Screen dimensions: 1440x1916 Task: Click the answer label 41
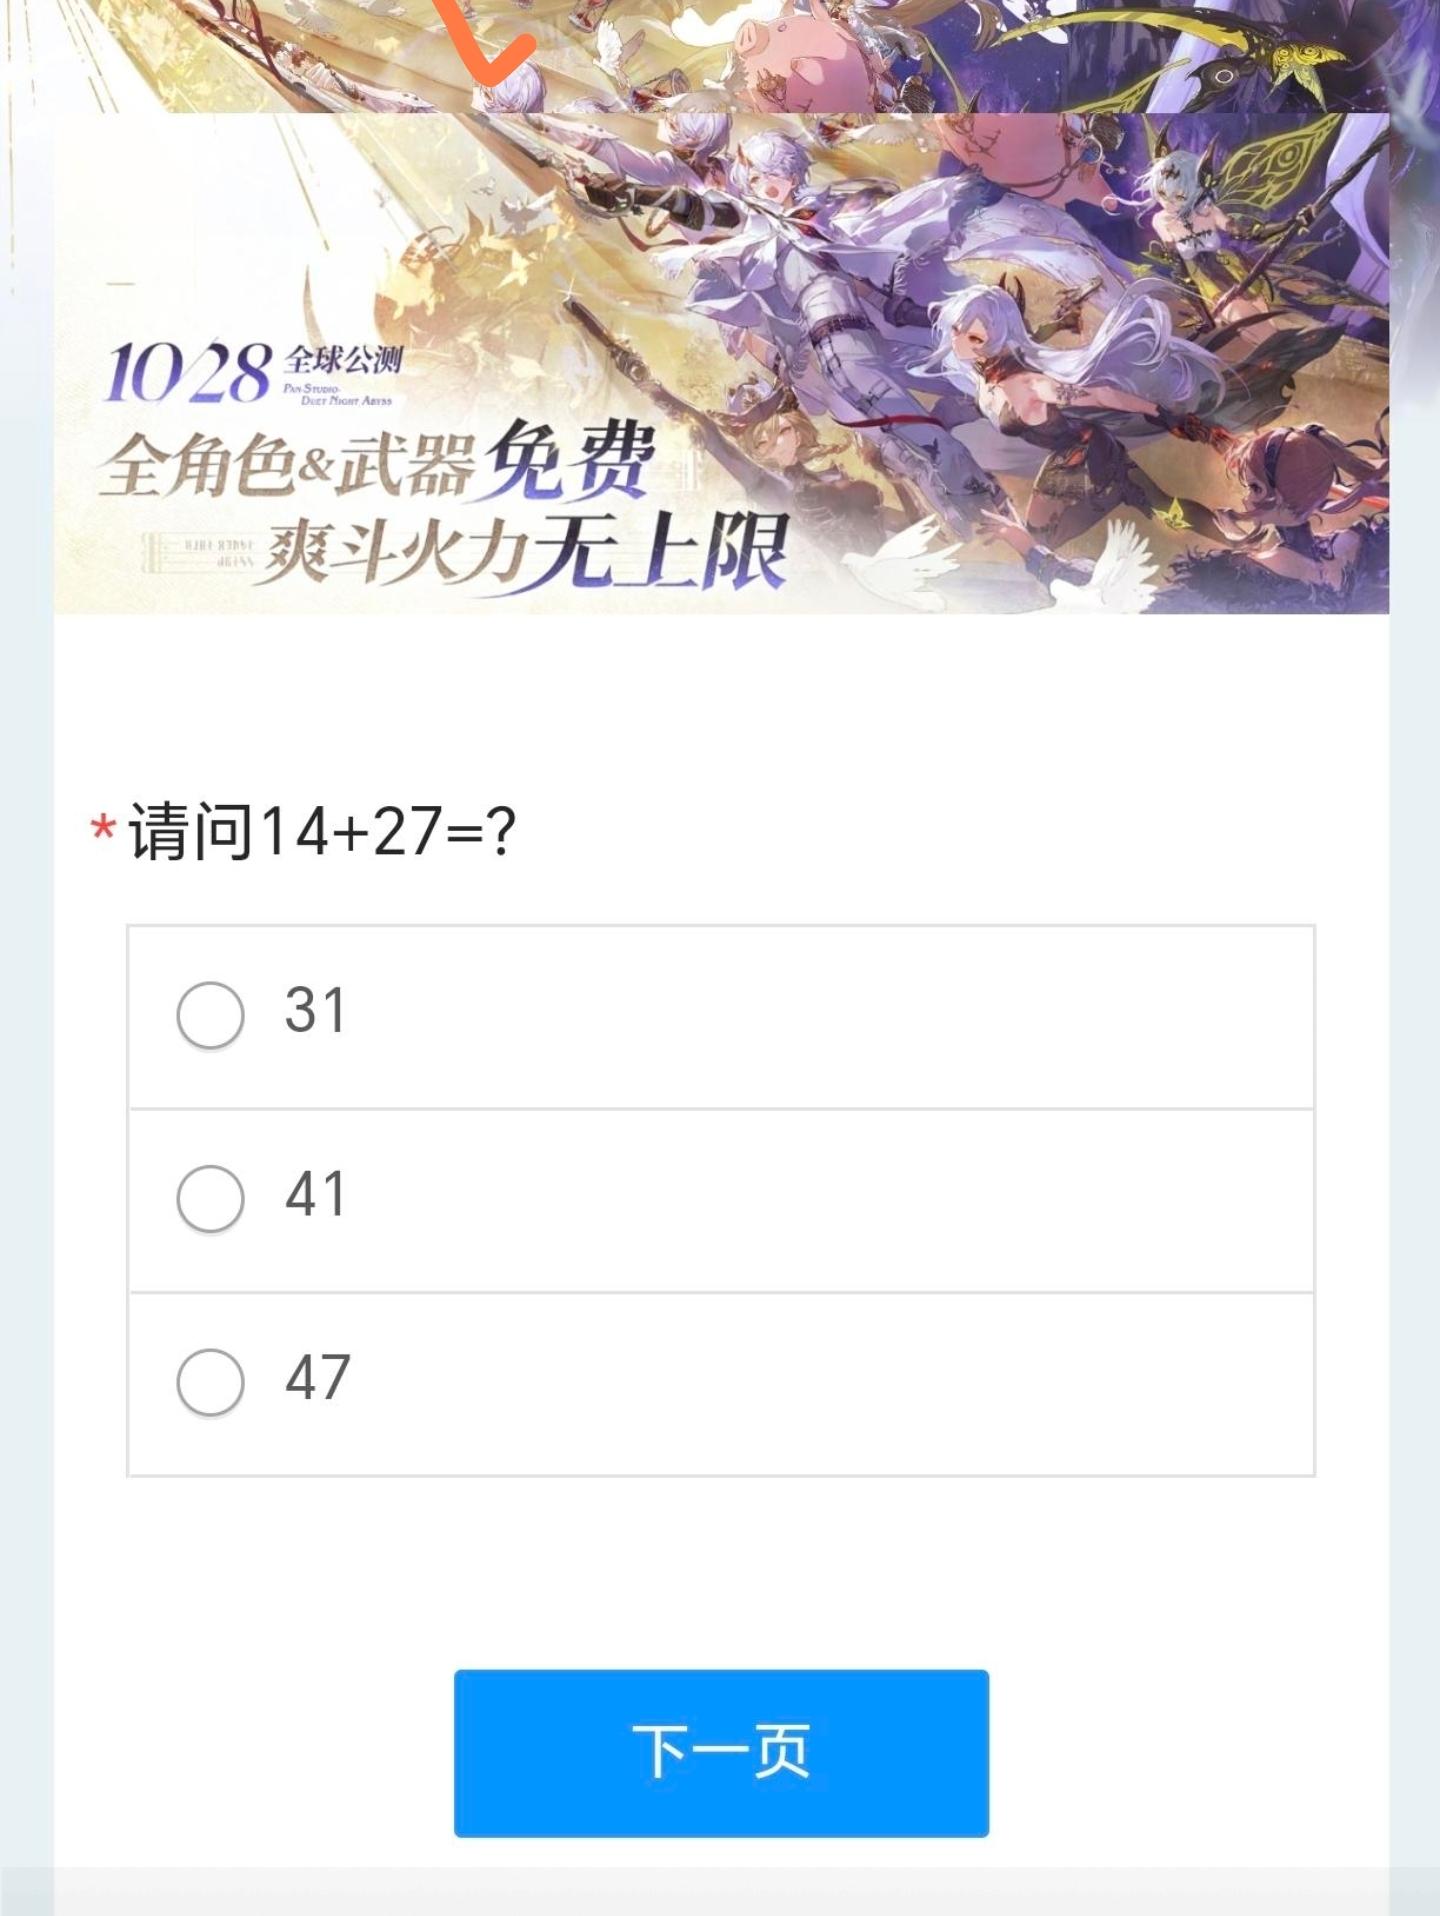tap(316, 1194)
